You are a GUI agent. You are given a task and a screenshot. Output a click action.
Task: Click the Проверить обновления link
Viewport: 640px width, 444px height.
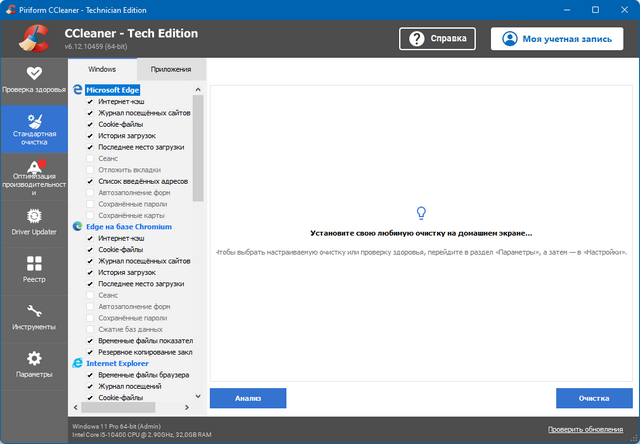point(589,429)
